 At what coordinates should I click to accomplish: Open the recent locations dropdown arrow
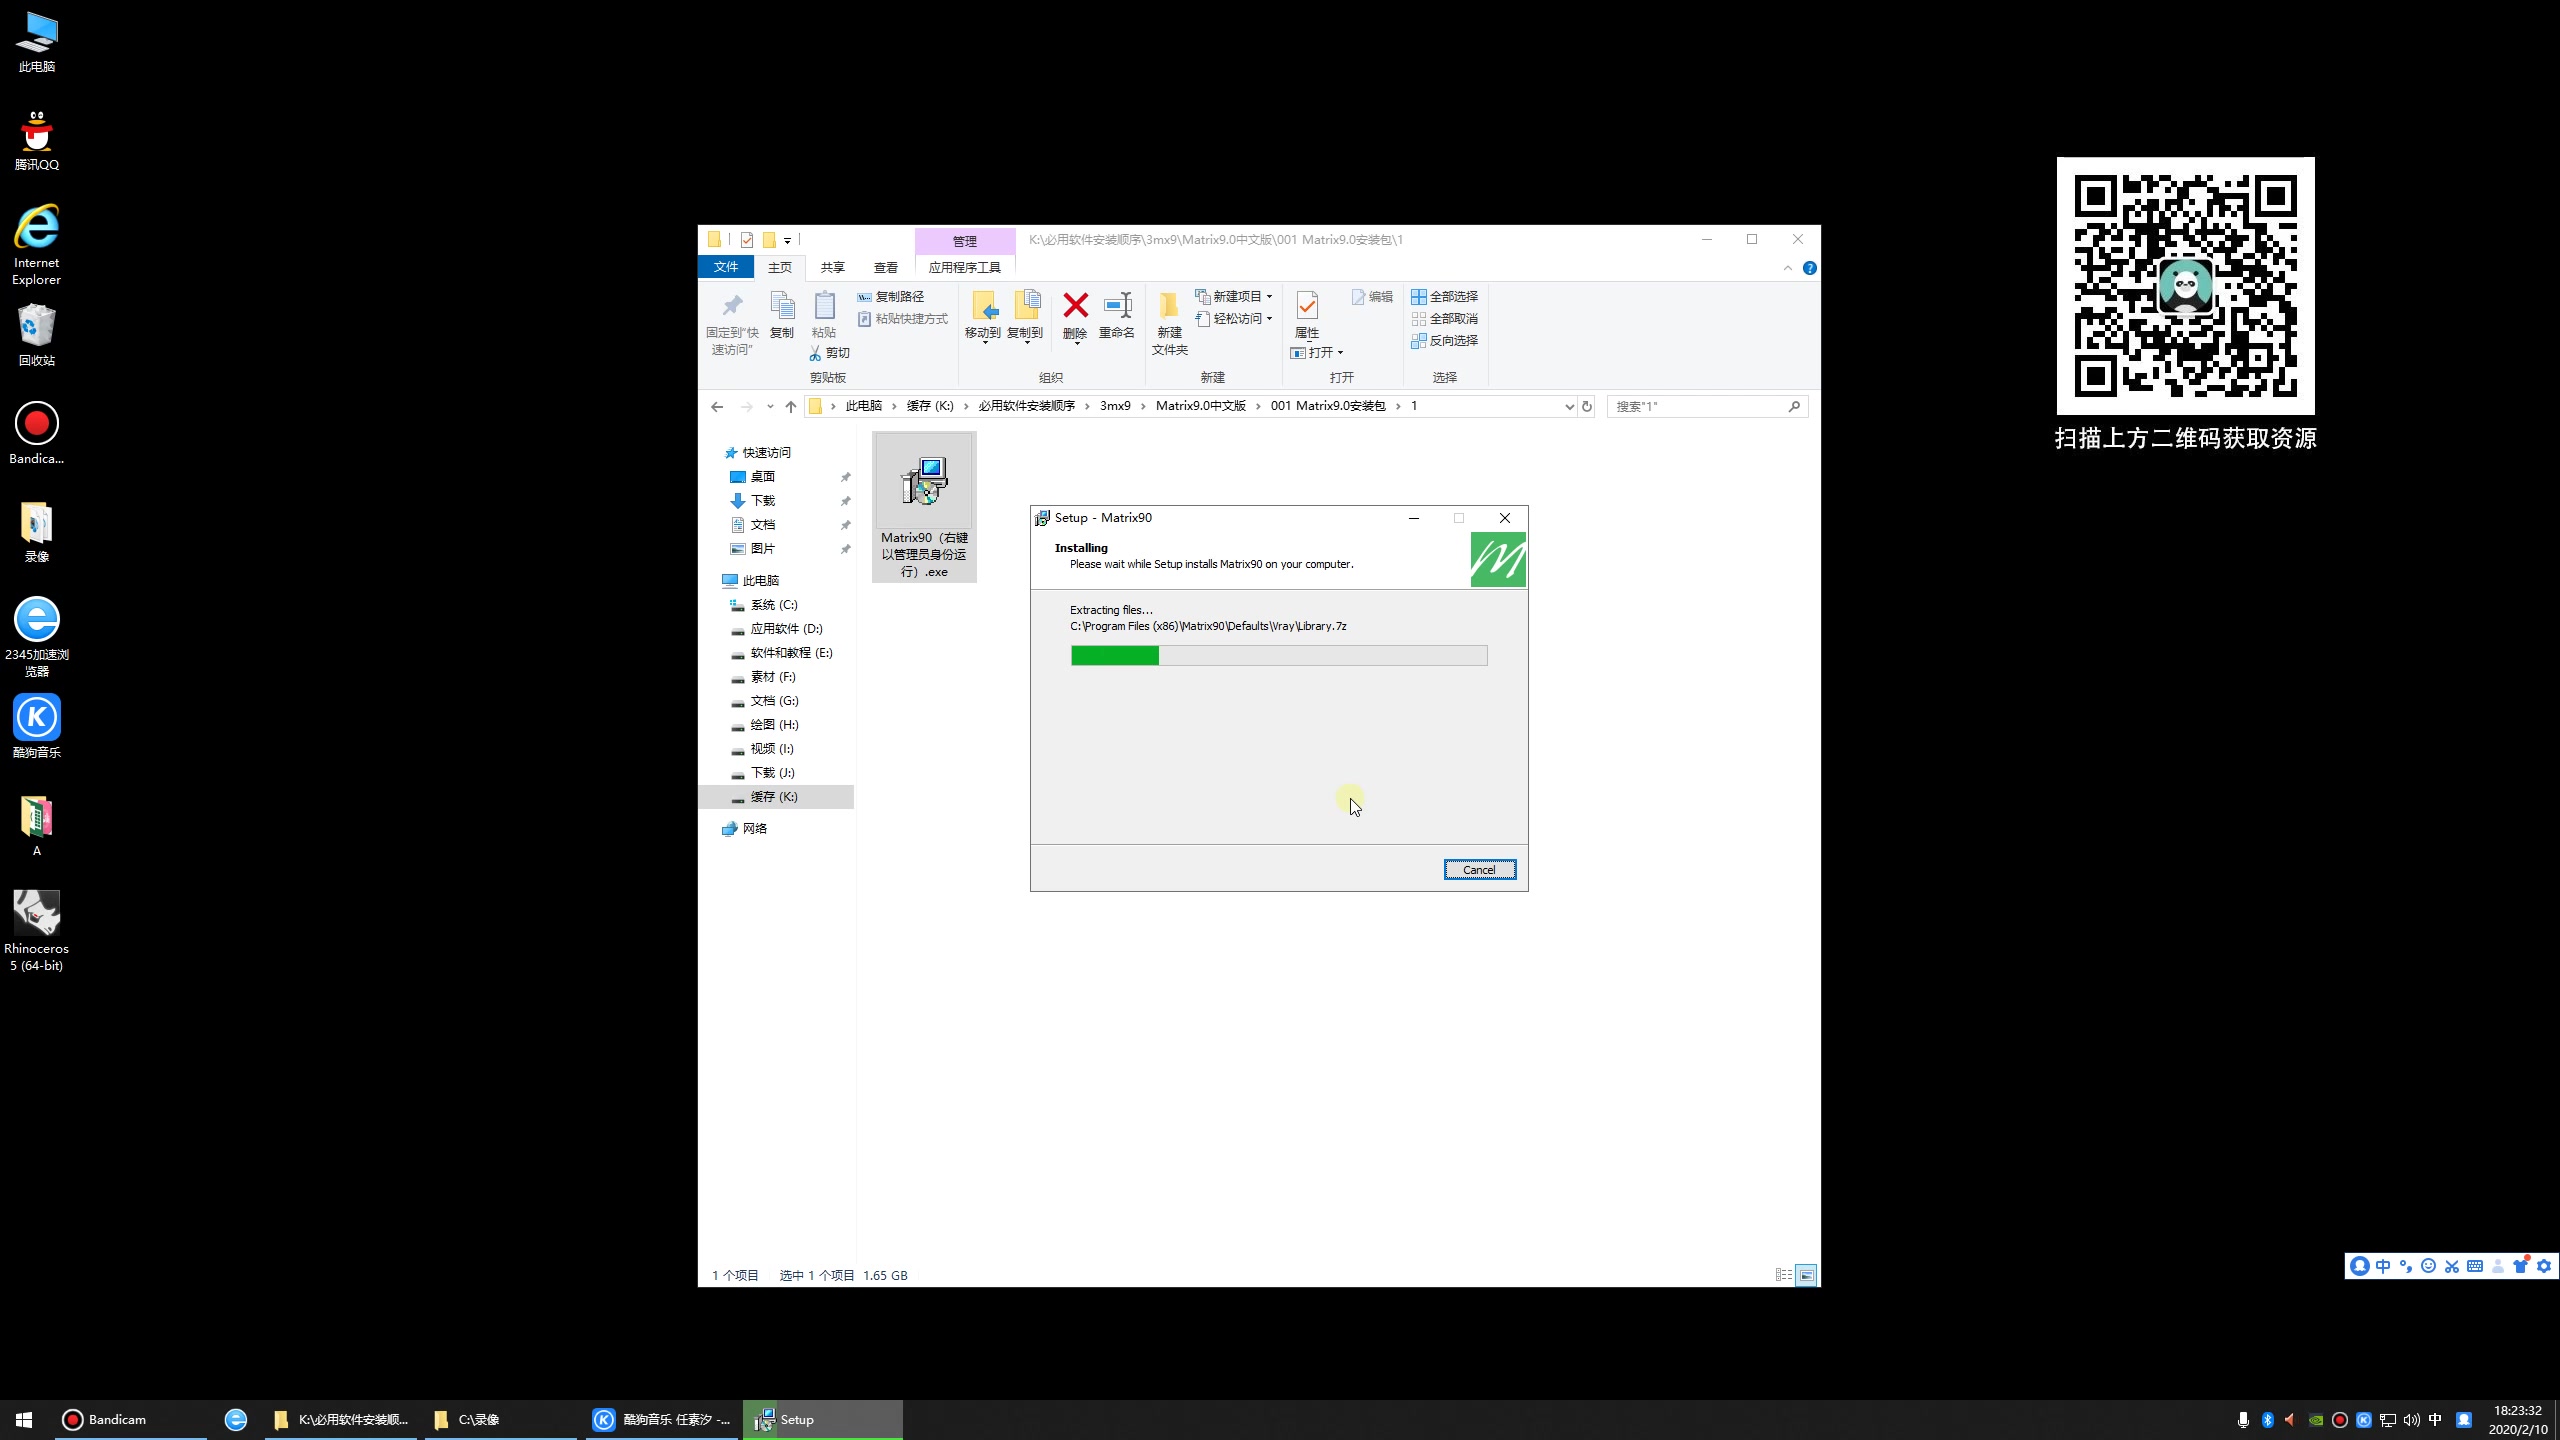coord(770,407)
